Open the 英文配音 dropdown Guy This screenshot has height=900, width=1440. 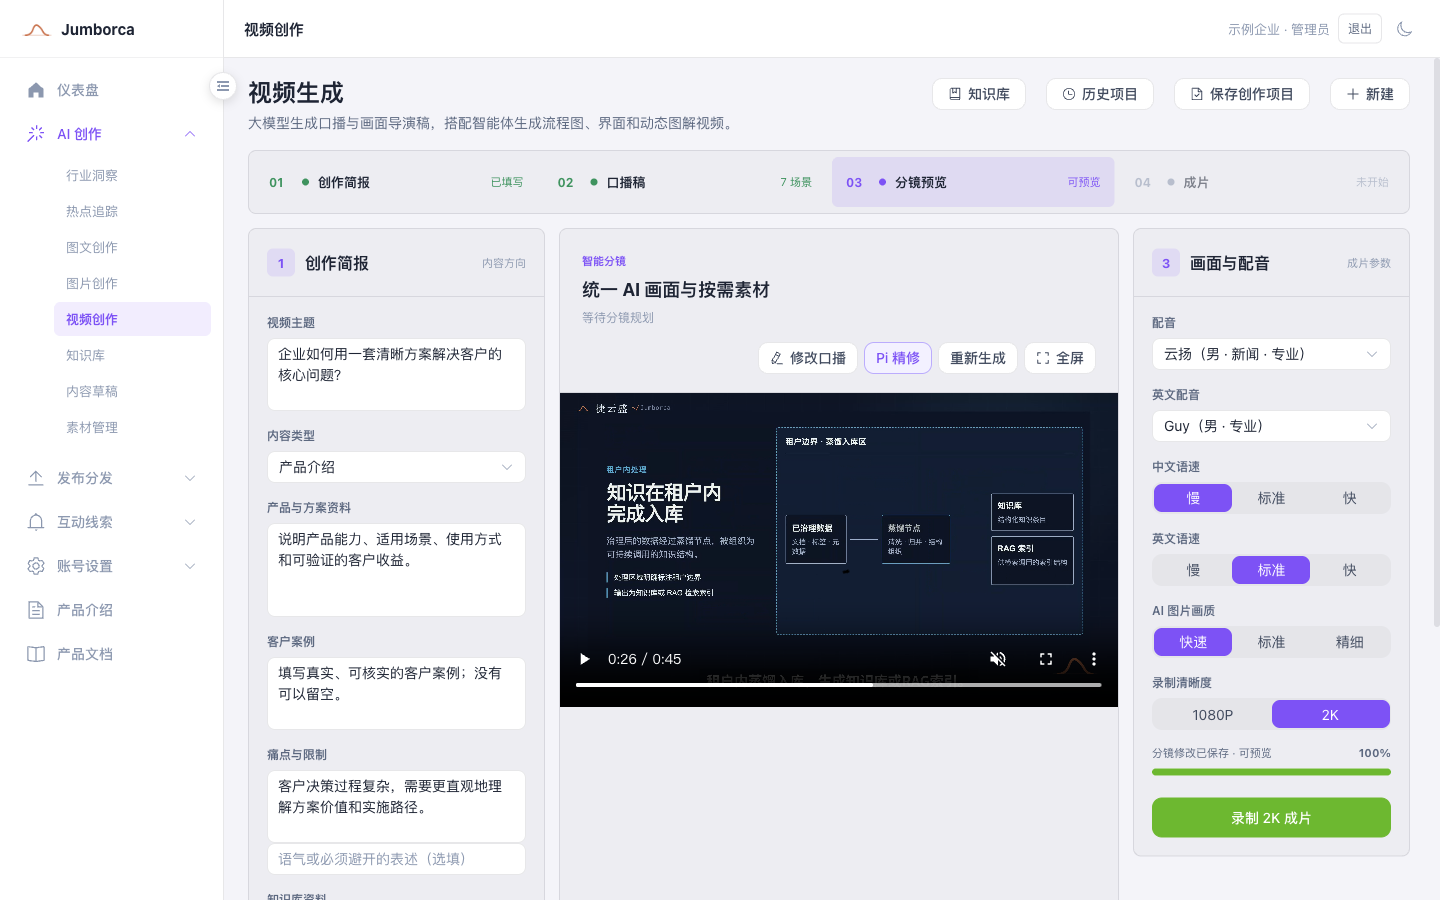click(x=1271, y=426)
